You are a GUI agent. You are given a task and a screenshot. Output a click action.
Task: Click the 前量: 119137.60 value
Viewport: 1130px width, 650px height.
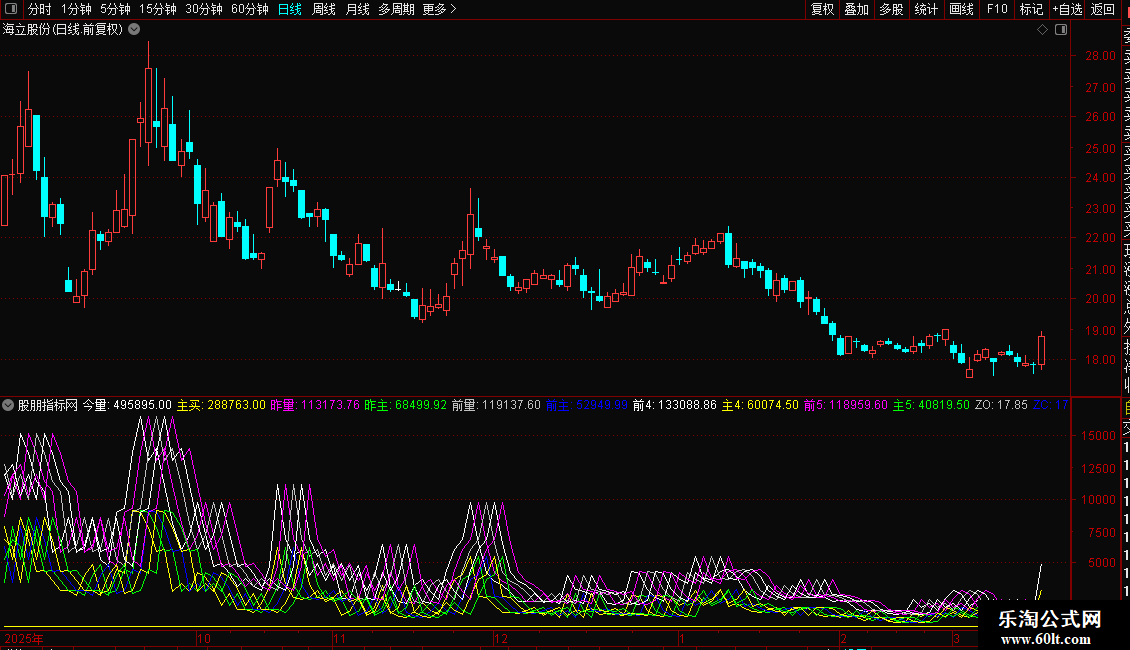(497, 405)
